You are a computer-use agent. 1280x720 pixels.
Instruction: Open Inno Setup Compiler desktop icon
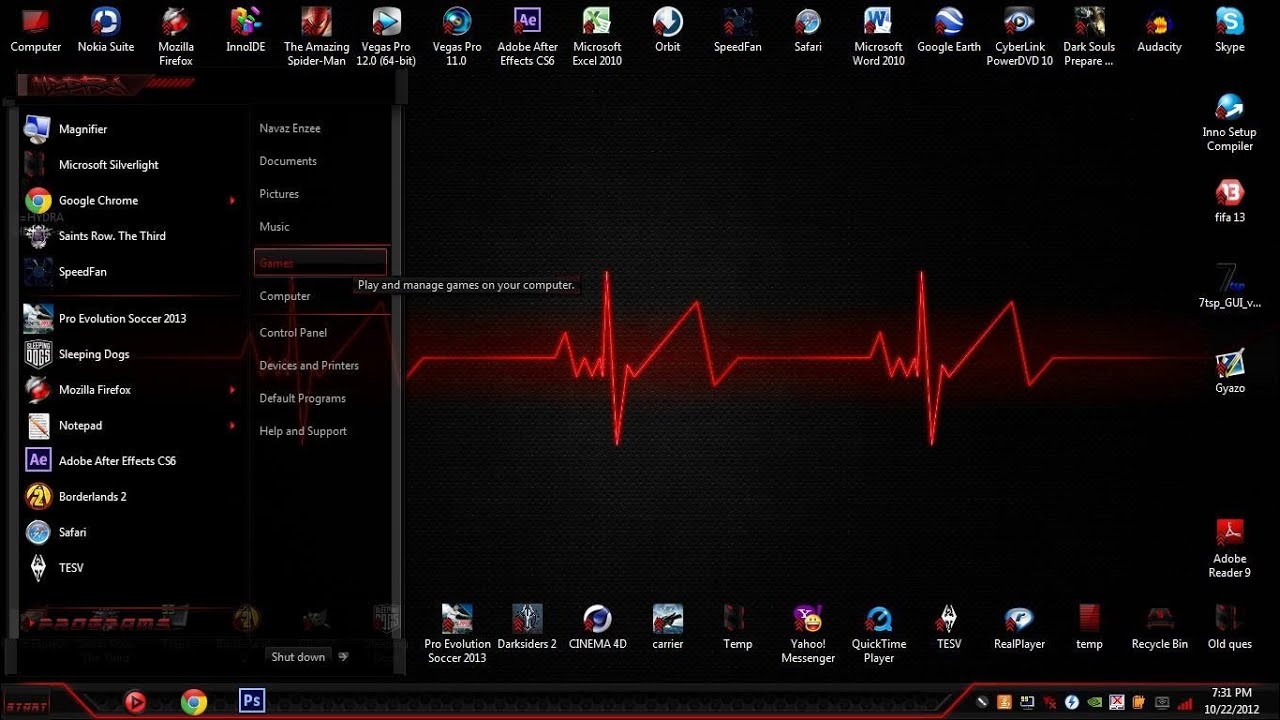1230,122
